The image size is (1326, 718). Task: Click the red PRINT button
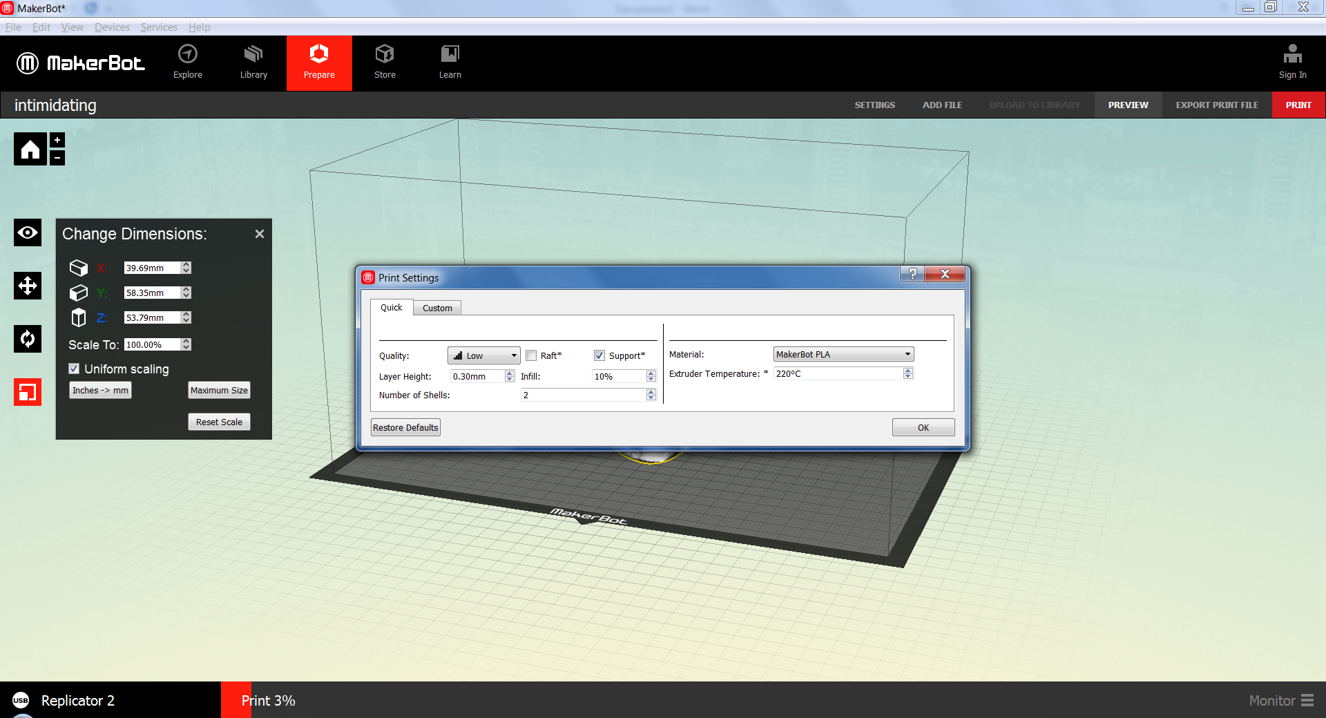(1298, 105)
